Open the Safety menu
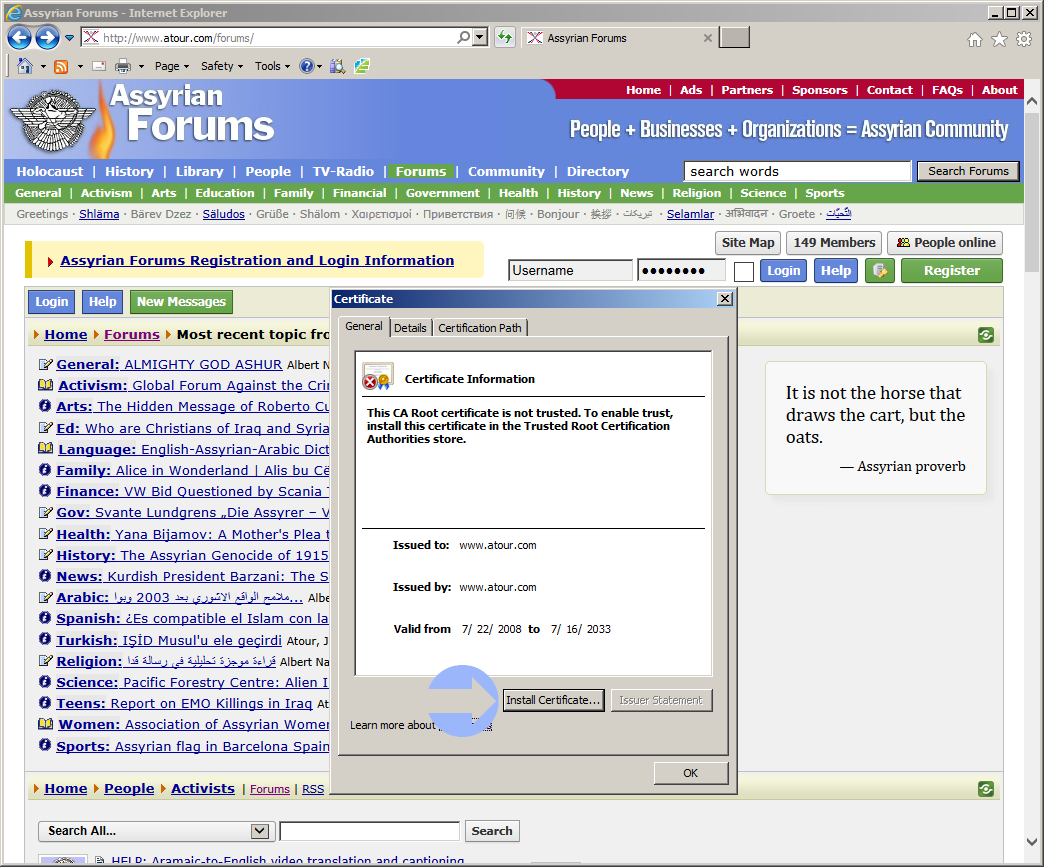 click(x=222, y=66)
